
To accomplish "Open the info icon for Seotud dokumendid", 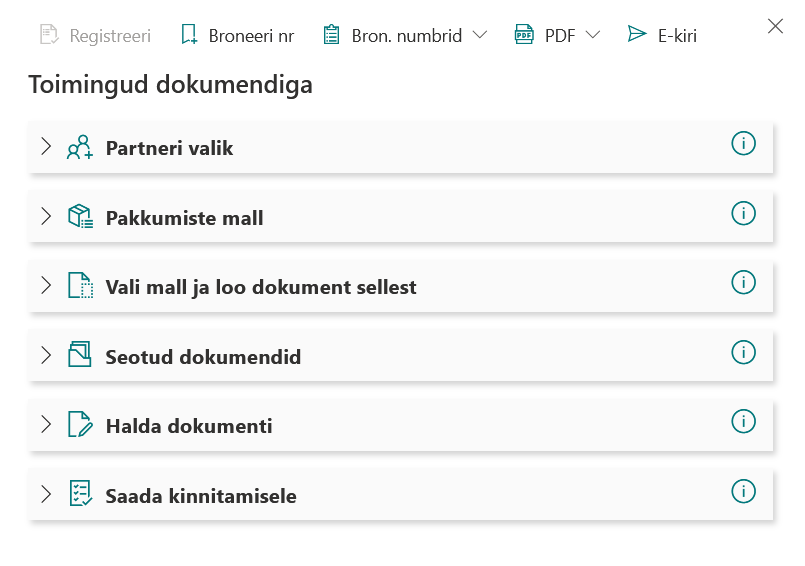I will click(743, 352).
